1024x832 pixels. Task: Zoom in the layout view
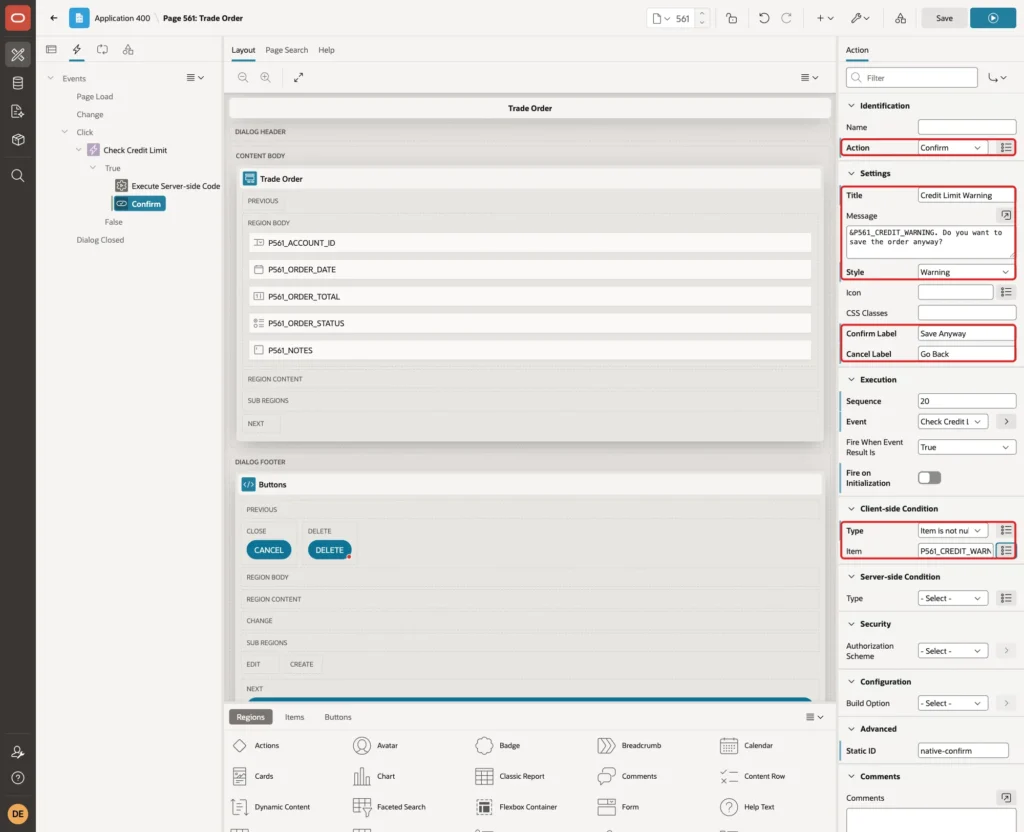[x=266, y=77]
